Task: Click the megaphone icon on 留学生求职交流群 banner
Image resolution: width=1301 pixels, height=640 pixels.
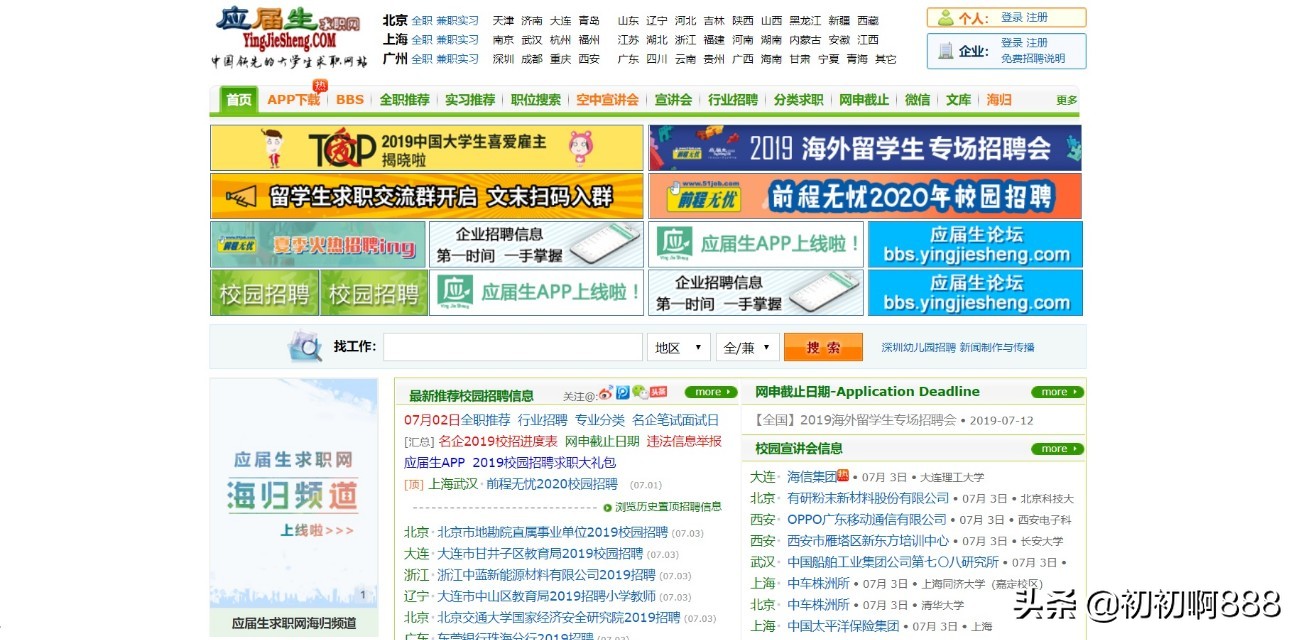Action: 240,197
